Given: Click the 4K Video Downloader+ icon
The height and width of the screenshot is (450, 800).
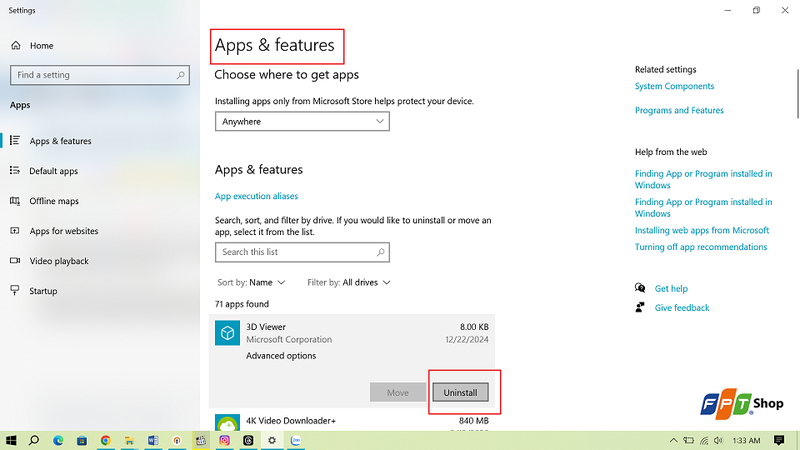Looking at the screenshot, I should click(x=228, y=422).
